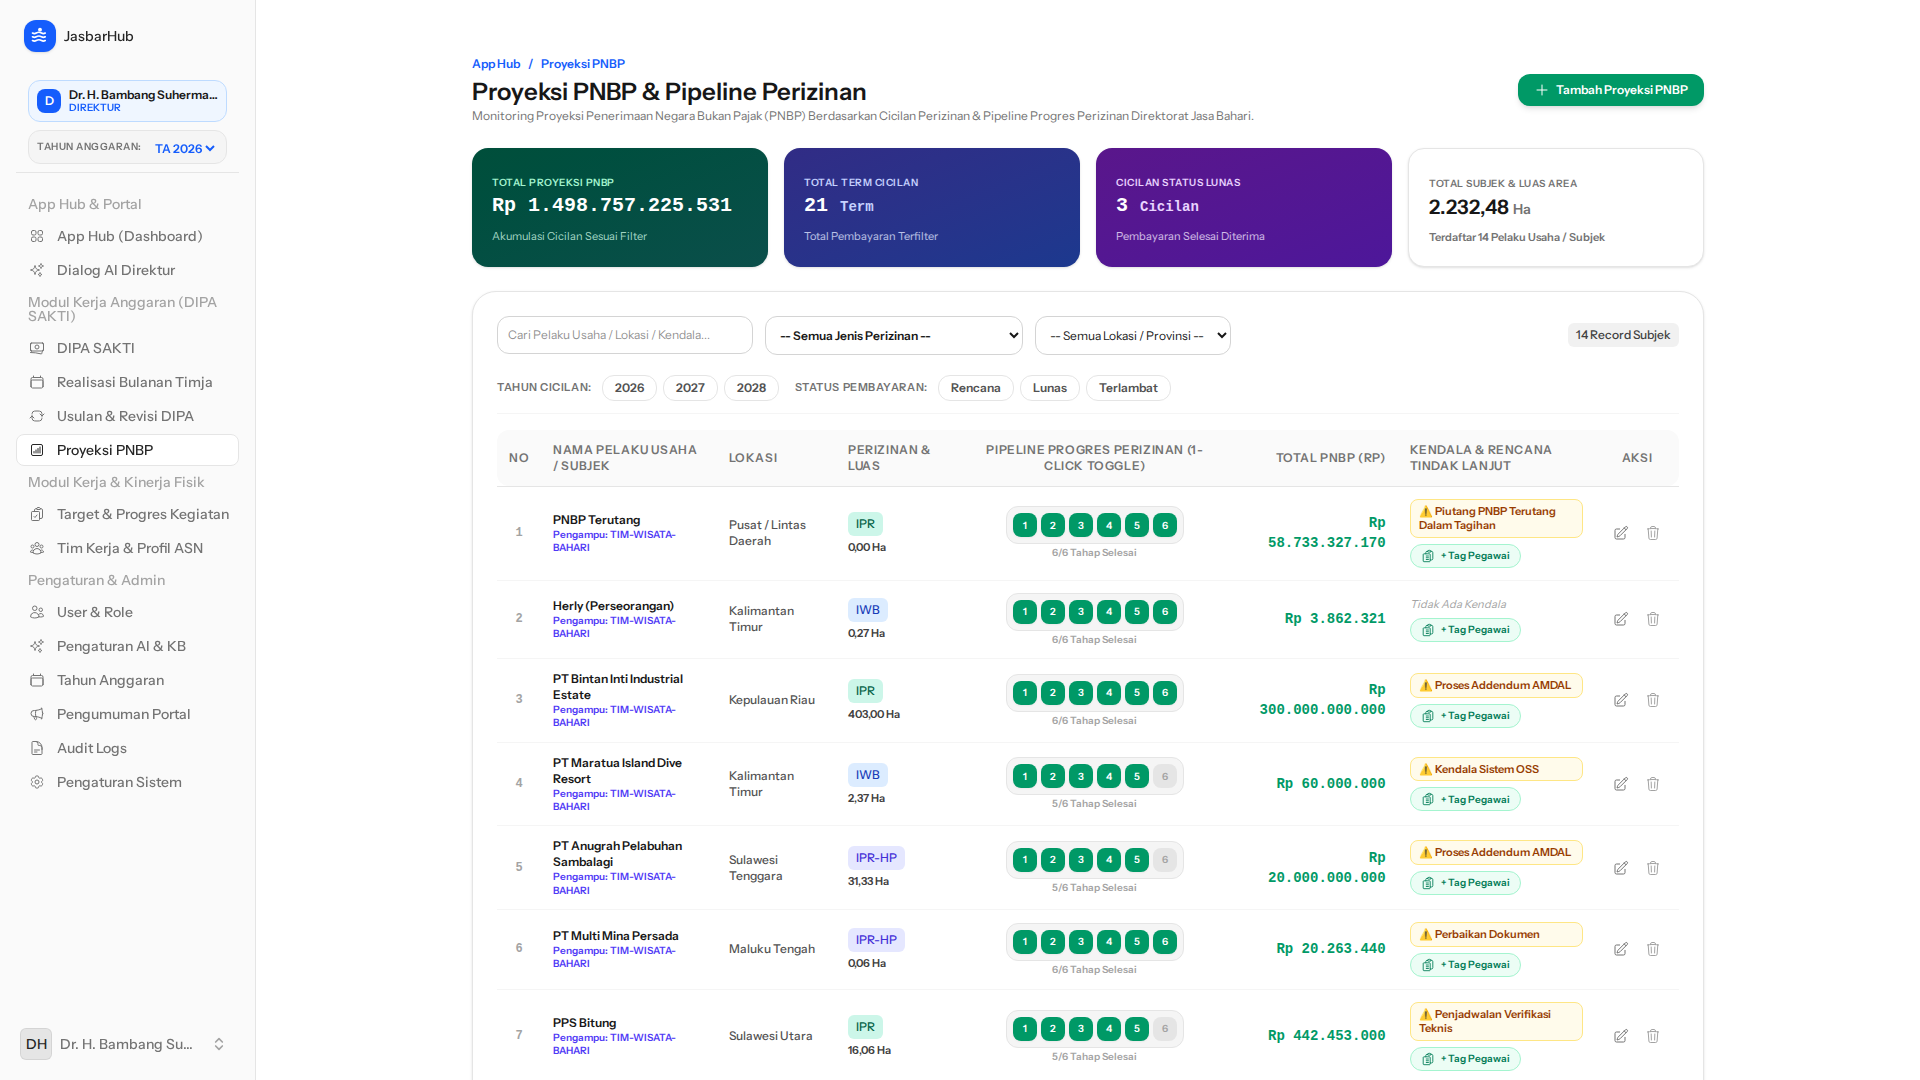Toggle the 2026 tahun cicilan filter
The image size is (1920, 1080).
click(x=629, y=388)
